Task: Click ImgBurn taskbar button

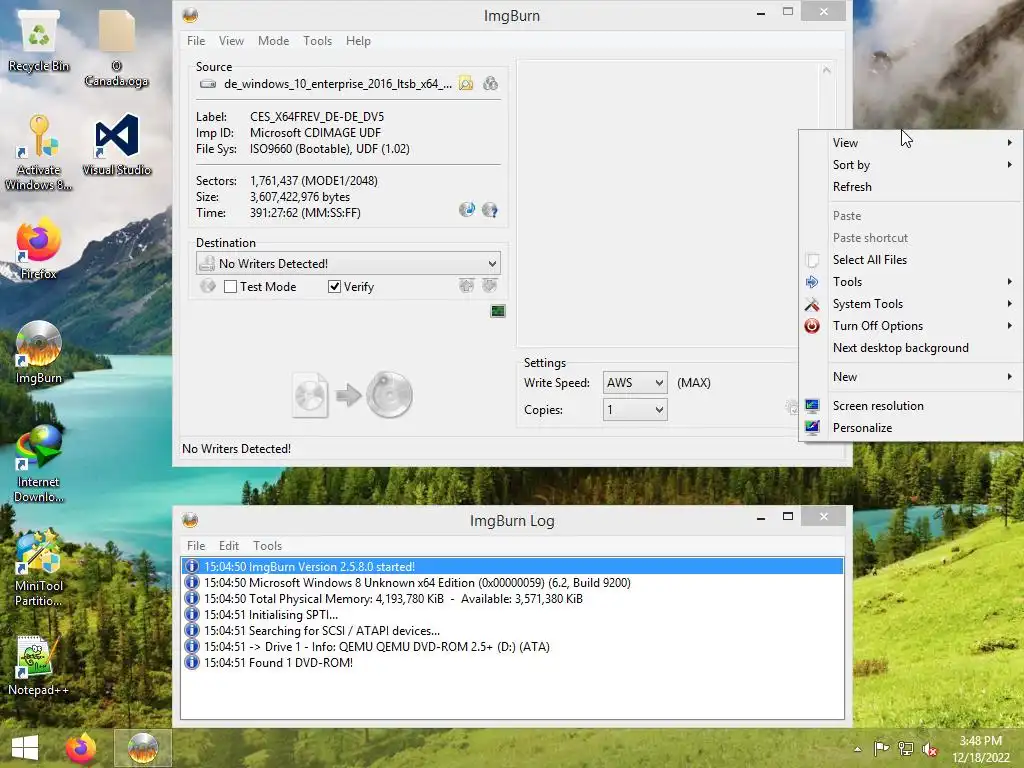Action: point(142,748)
